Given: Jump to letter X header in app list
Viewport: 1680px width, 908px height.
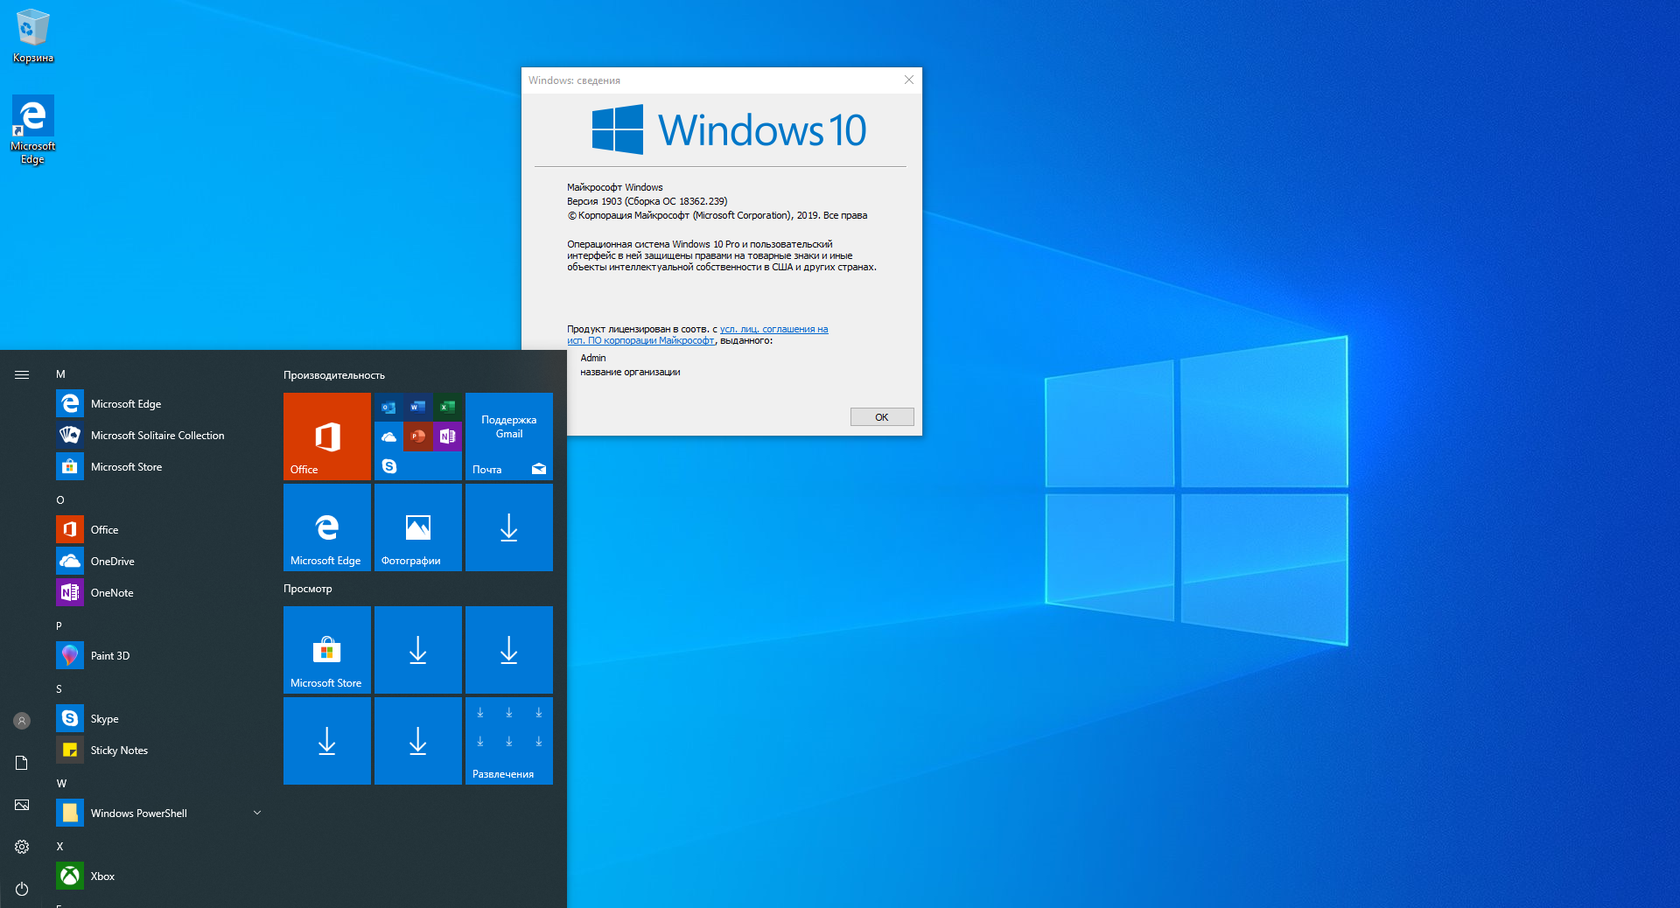Looking at the screenshot, I should pyautogui.click(x=60, y=846).
